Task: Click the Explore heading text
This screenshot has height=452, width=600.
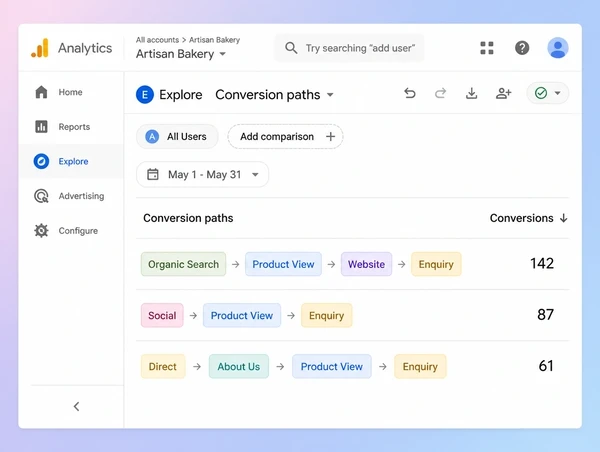Action: click(x=181, y=95)
